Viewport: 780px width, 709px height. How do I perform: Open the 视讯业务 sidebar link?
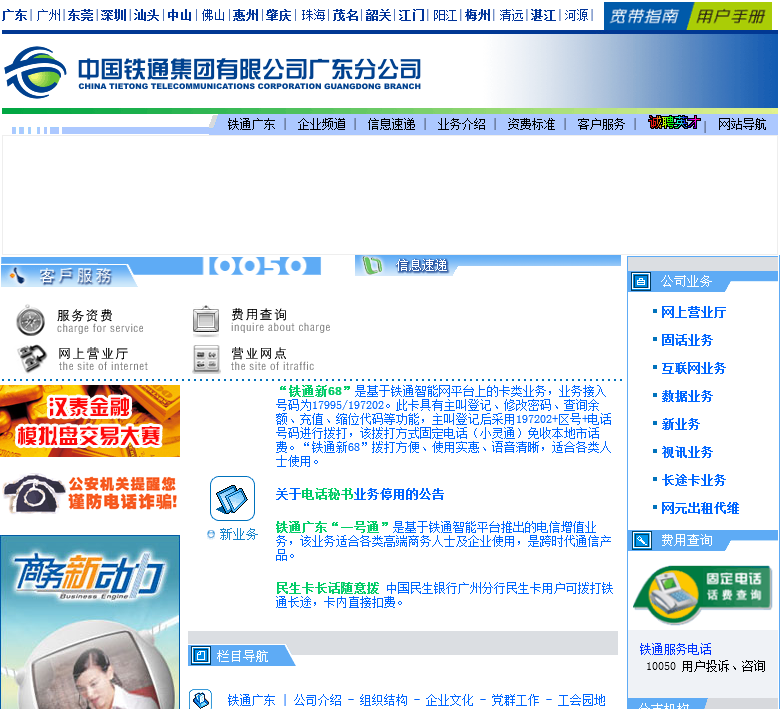(687, 452)
